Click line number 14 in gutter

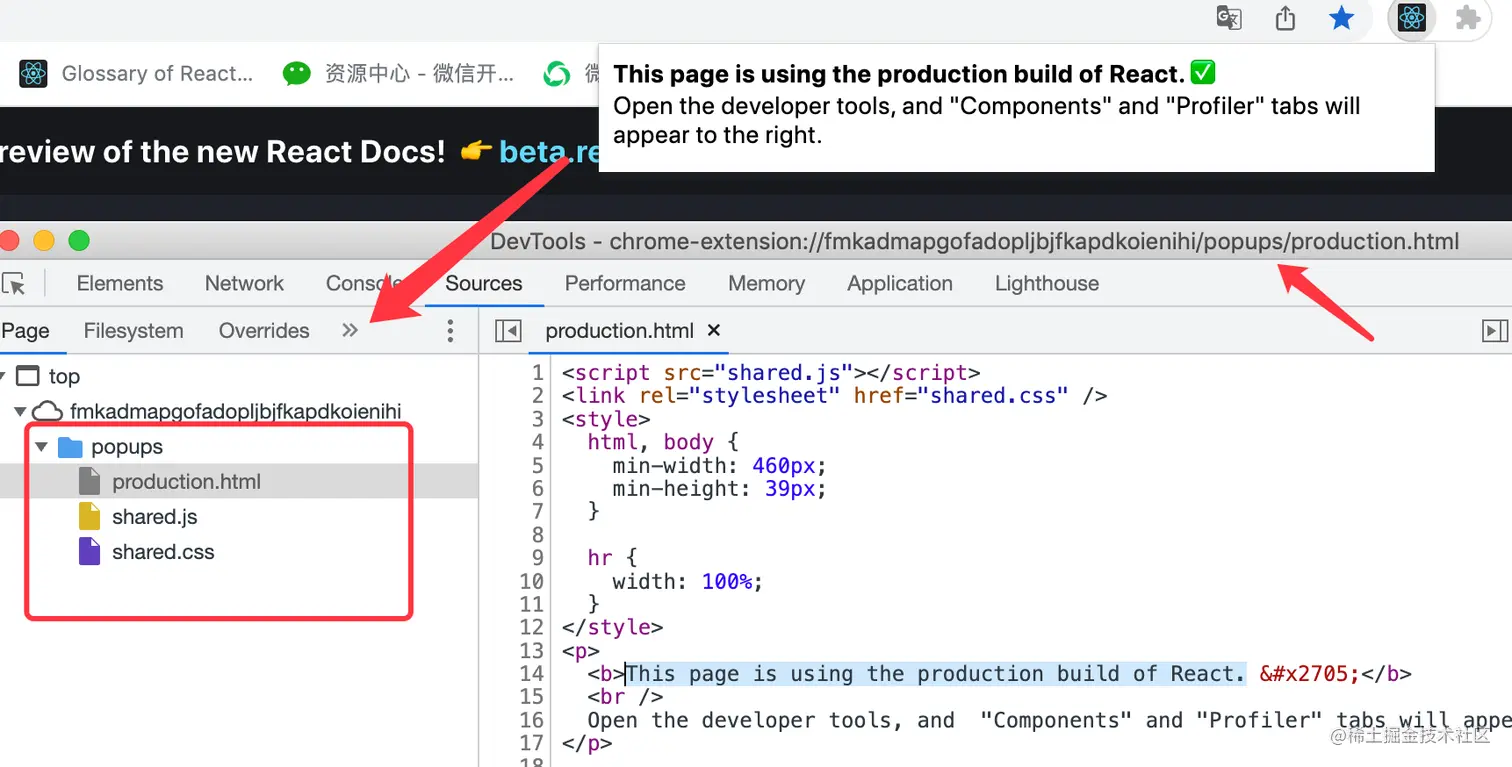[x=532, y=673]
